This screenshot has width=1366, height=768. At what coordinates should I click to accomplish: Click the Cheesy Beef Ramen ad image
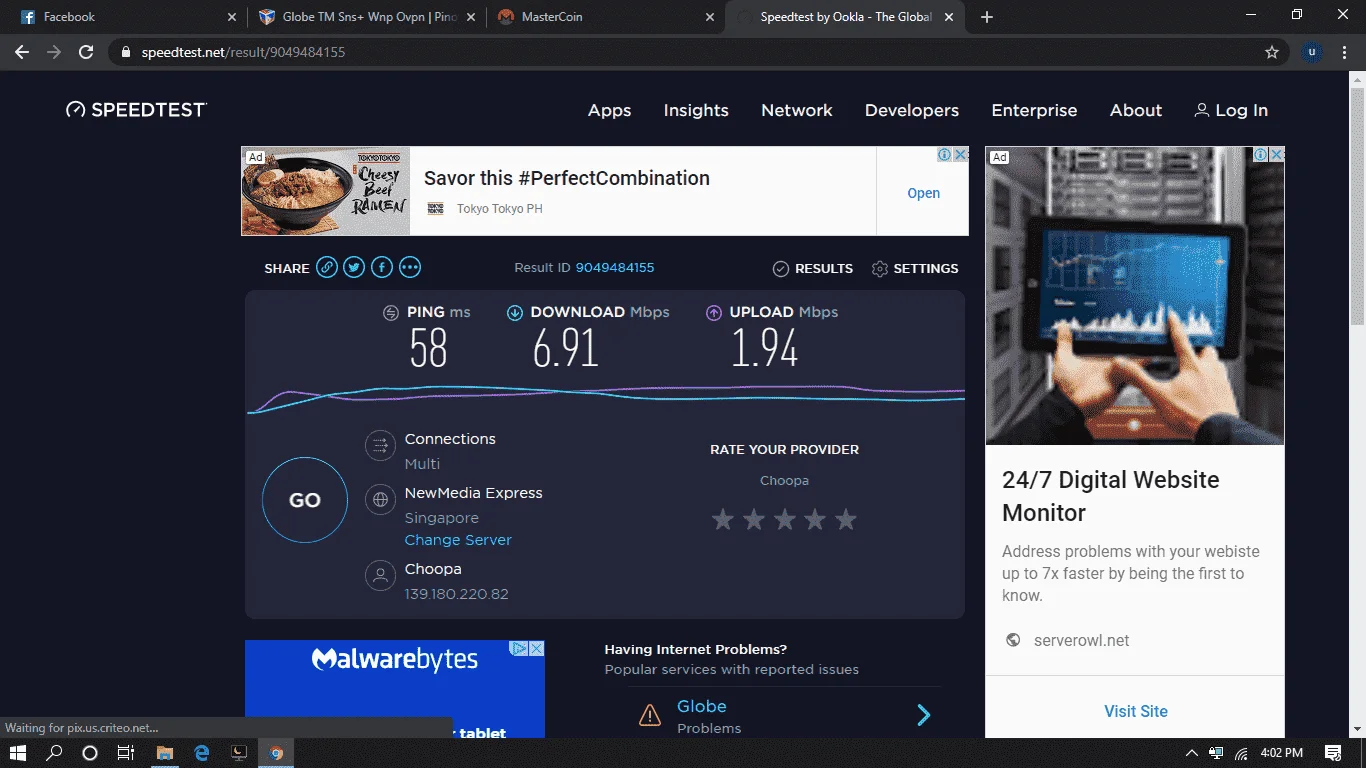coord(326,192)
